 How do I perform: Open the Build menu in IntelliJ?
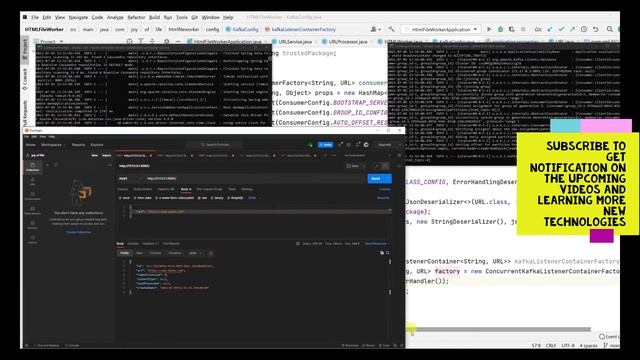click(x=154, y=18)
